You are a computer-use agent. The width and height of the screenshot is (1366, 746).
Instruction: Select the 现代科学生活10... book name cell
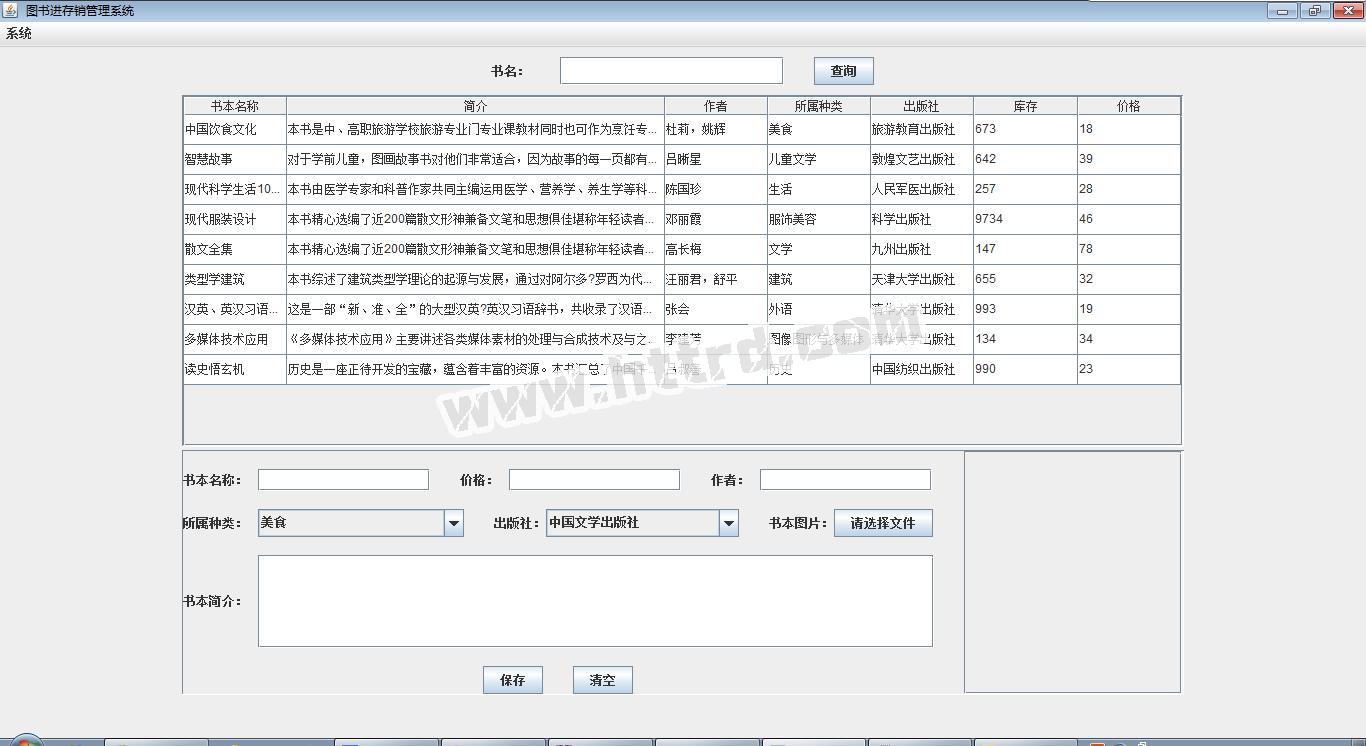point(235,189)
